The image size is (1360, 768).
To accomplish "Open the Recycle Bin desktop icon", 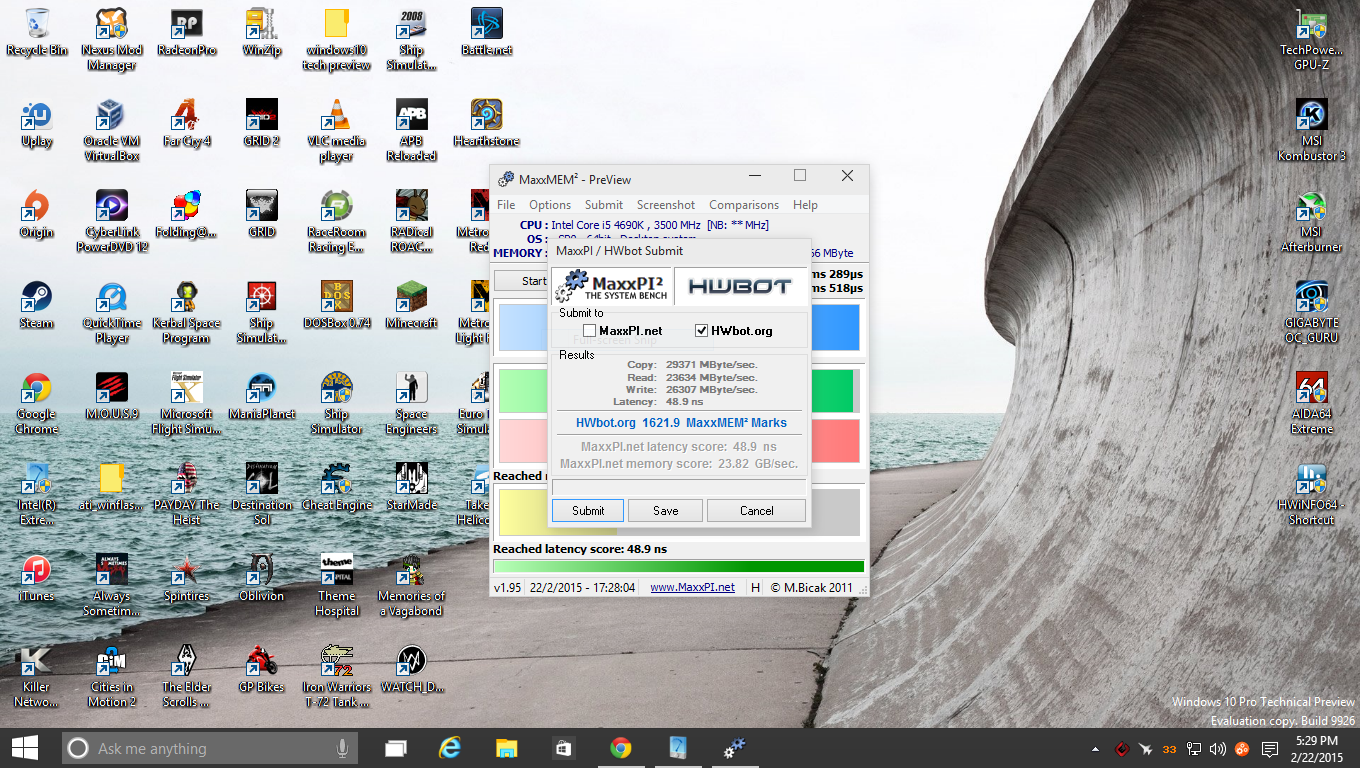I will click(x=37, y=32).
